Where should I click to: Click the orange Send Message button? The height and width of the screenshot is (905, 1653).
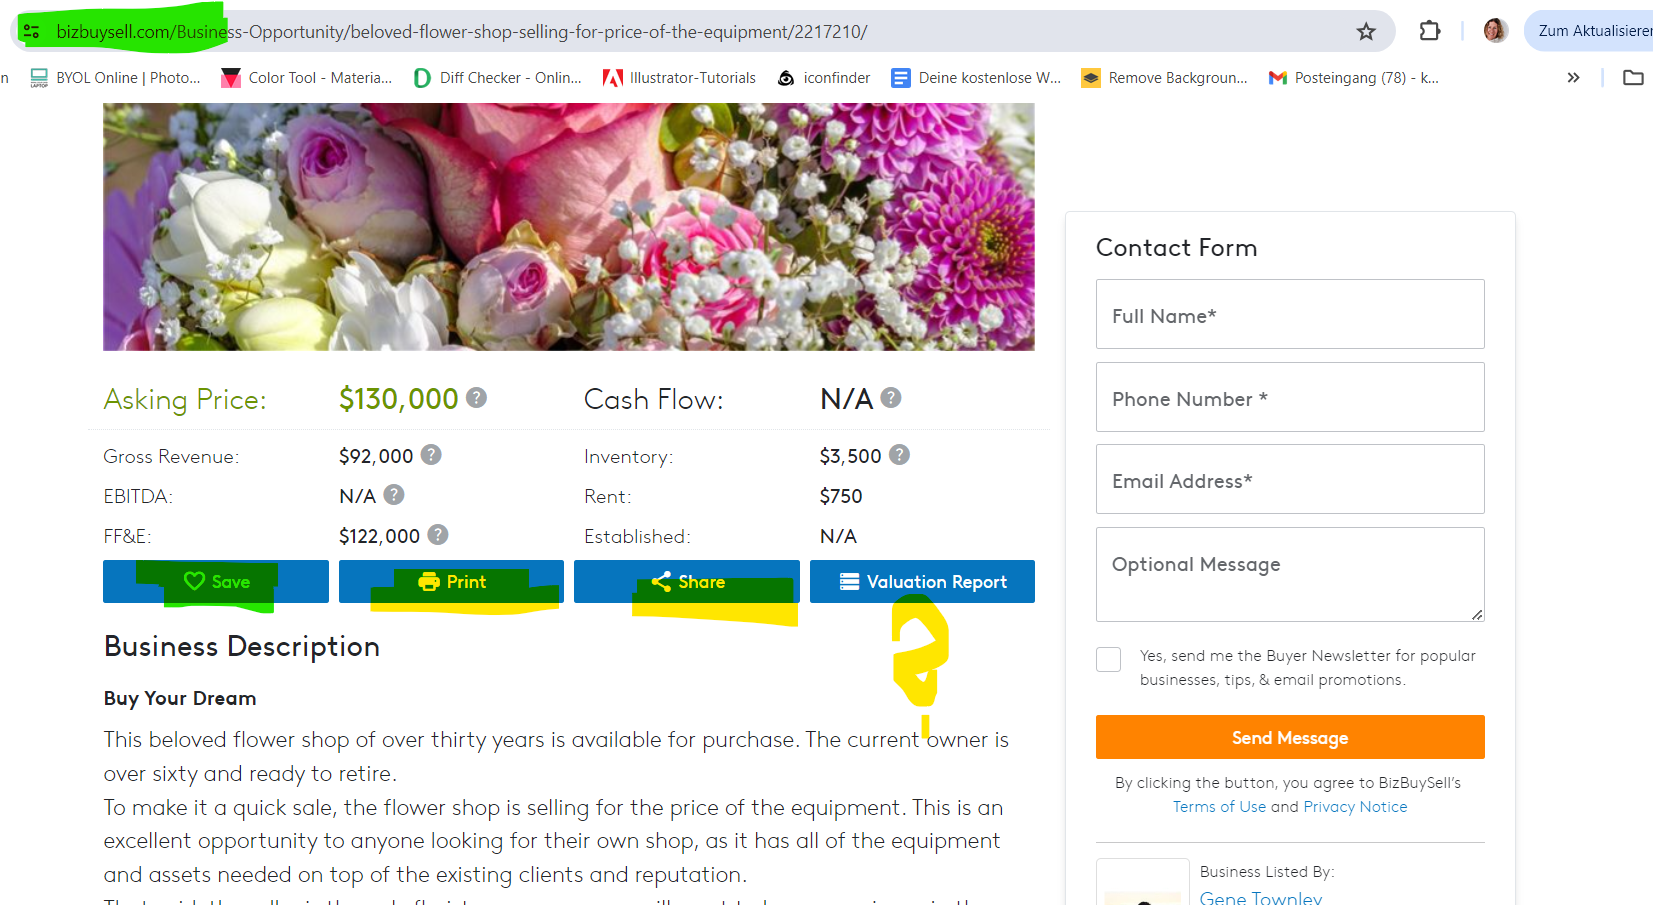coord(1290,737)
